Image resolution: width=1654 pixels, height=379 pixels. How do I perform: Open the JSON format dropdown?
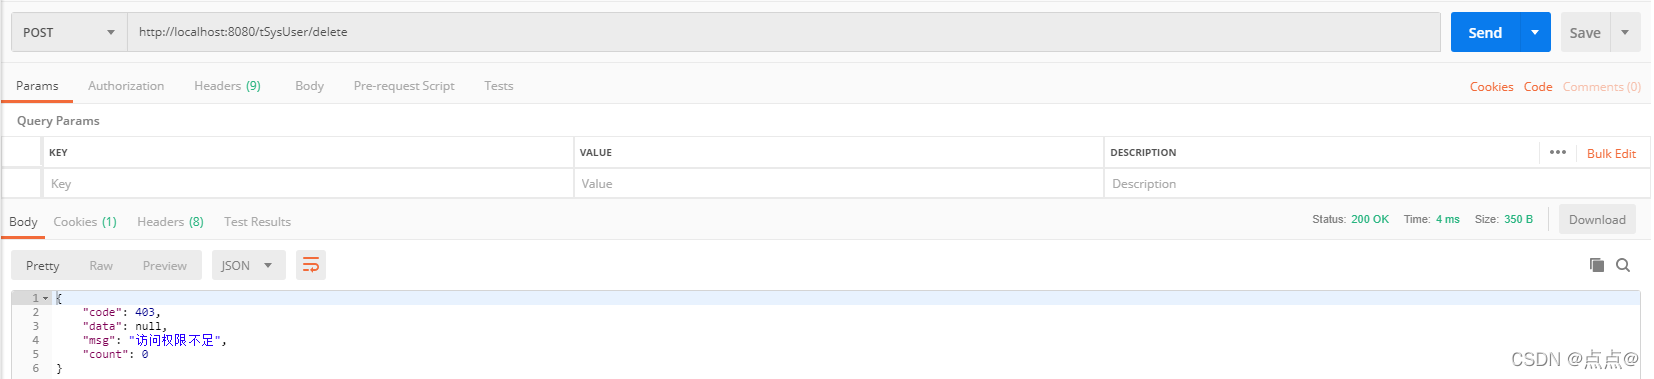tap(248, 265)
